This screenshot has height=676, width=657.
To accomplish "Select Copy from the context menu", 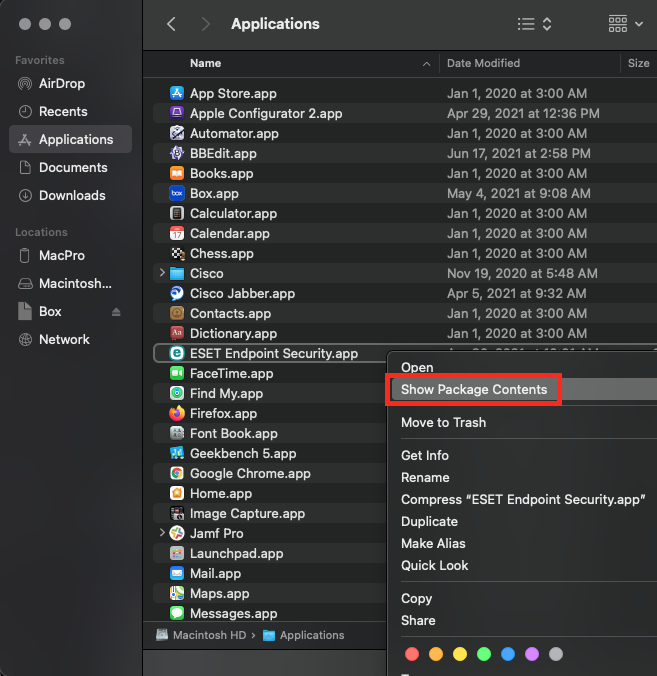I will (x=416, y=598).
